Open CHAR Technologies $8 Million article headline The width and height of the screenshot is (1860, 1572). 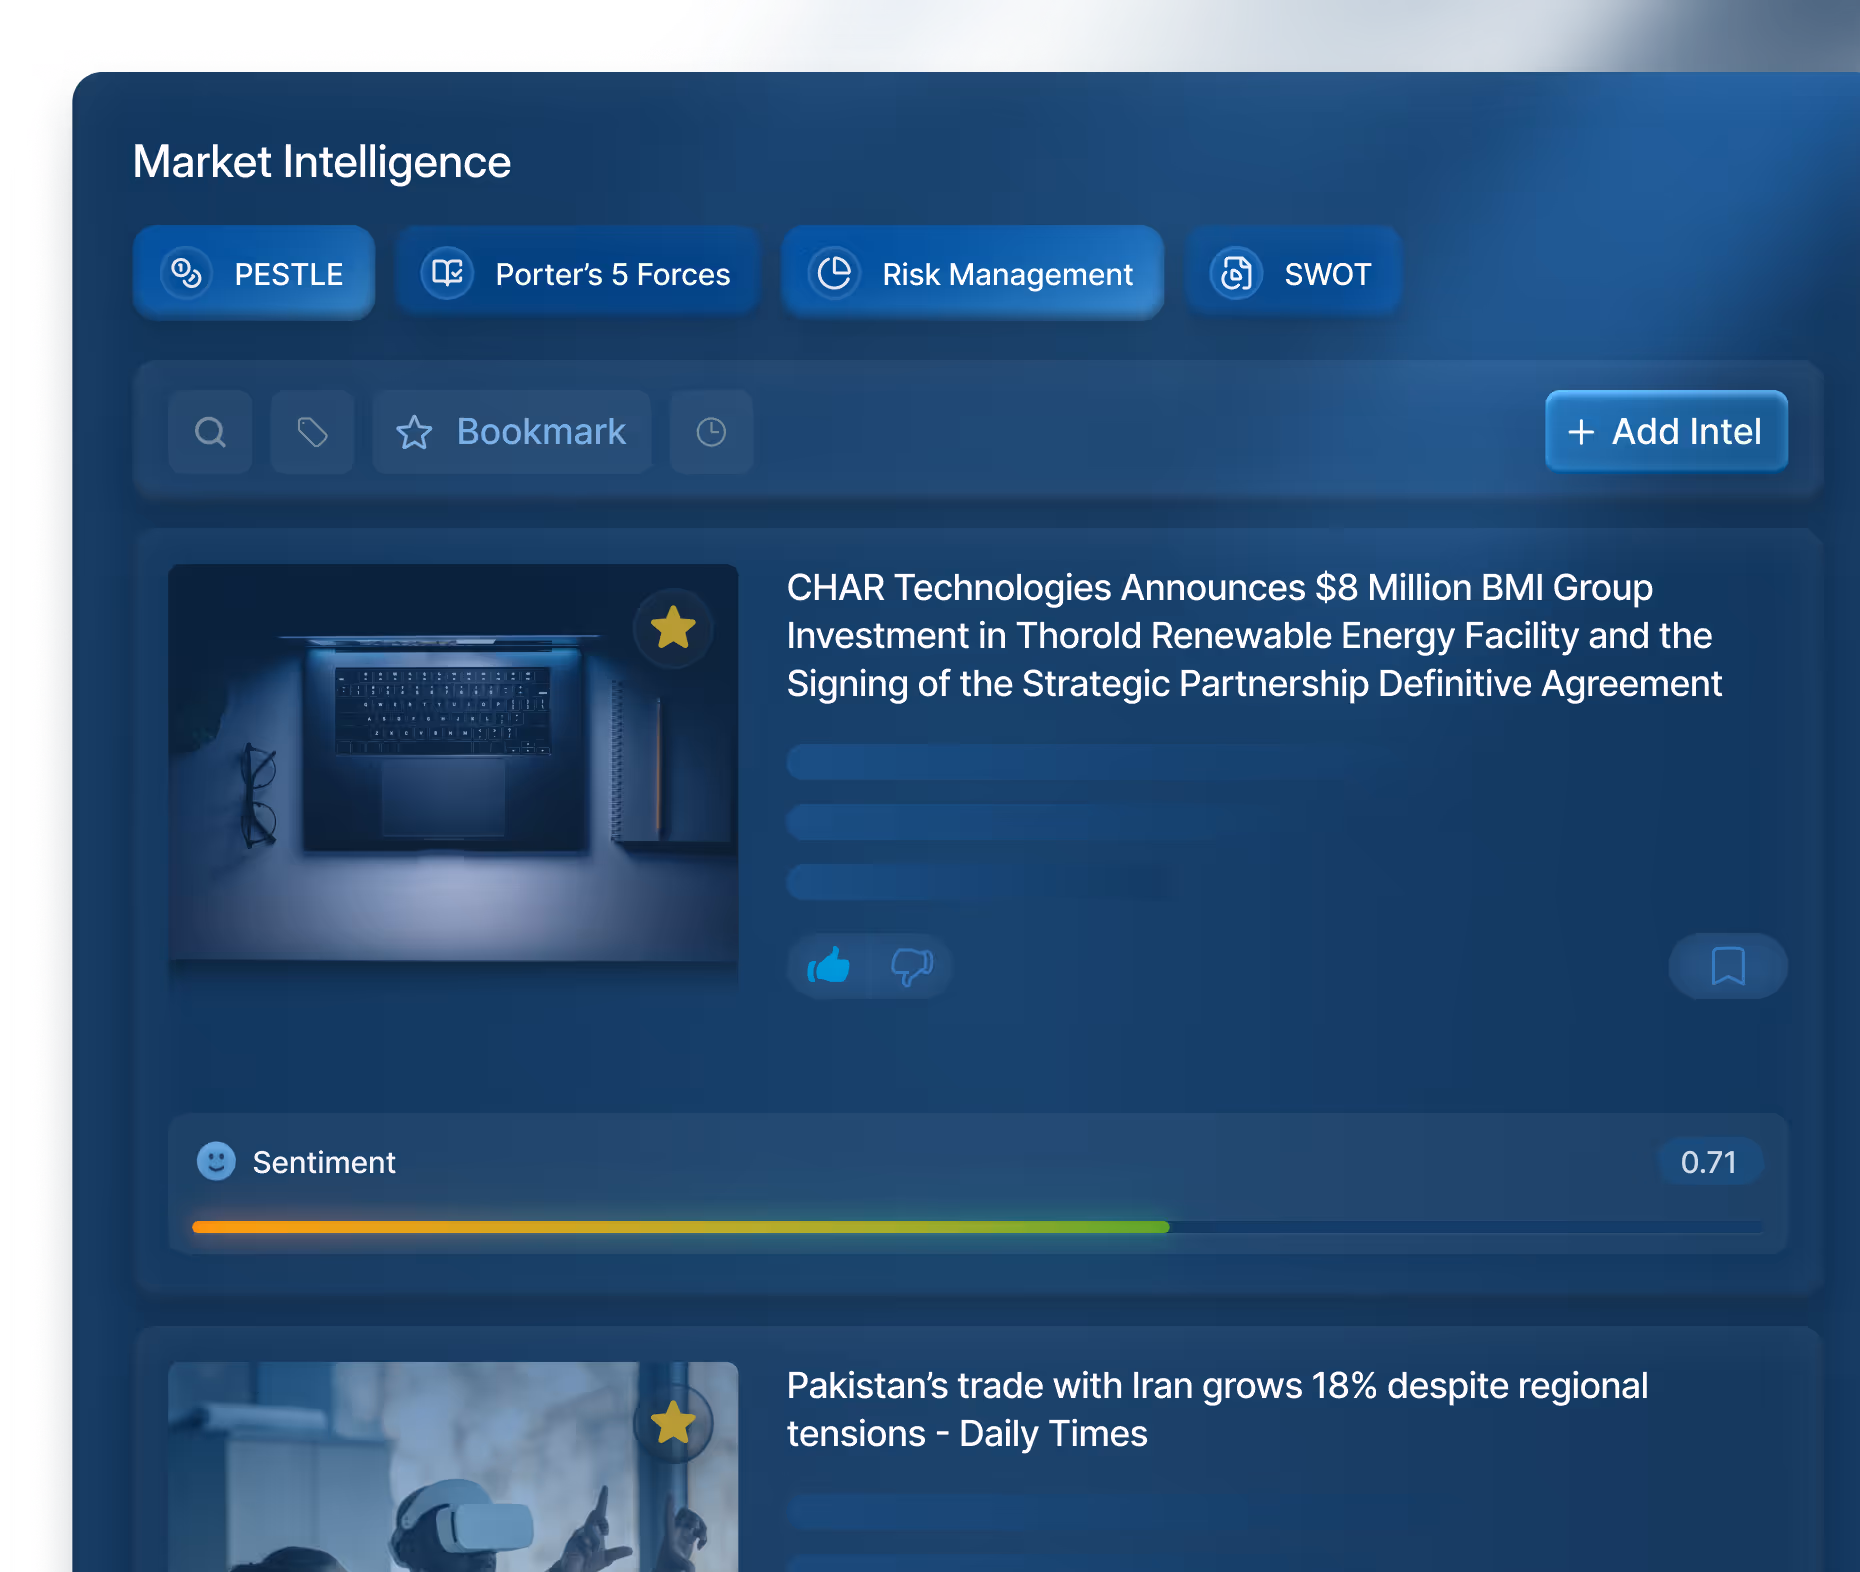[1254, 635]
